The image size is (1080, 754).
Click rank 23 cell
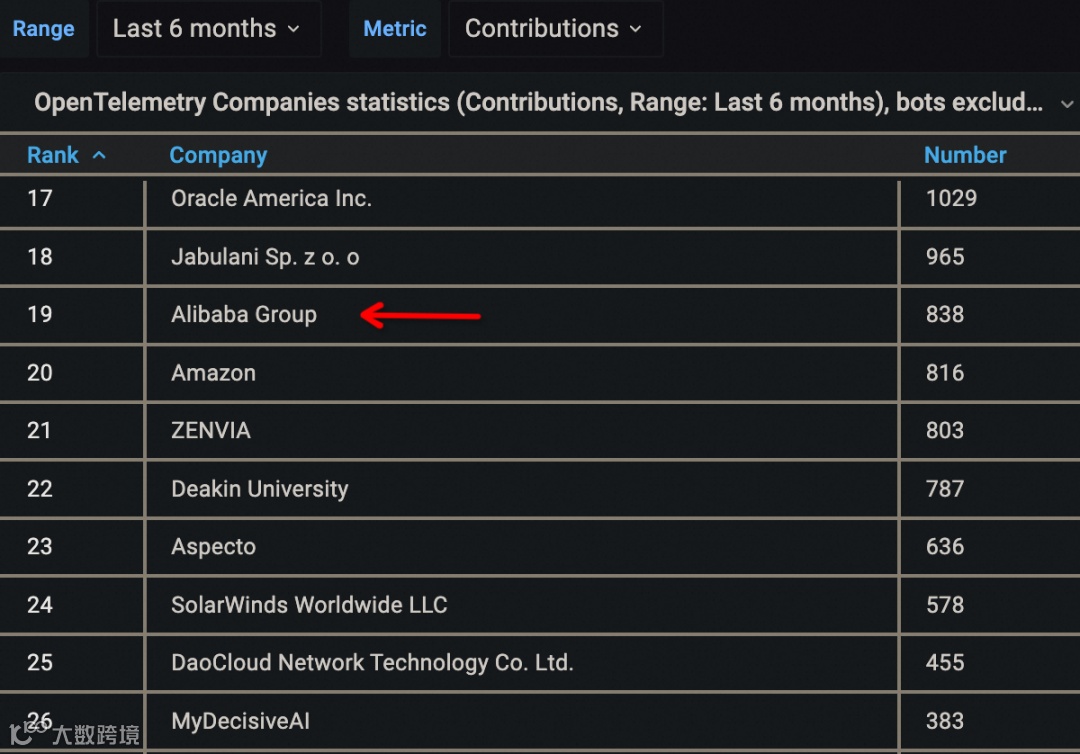(71, 547)
